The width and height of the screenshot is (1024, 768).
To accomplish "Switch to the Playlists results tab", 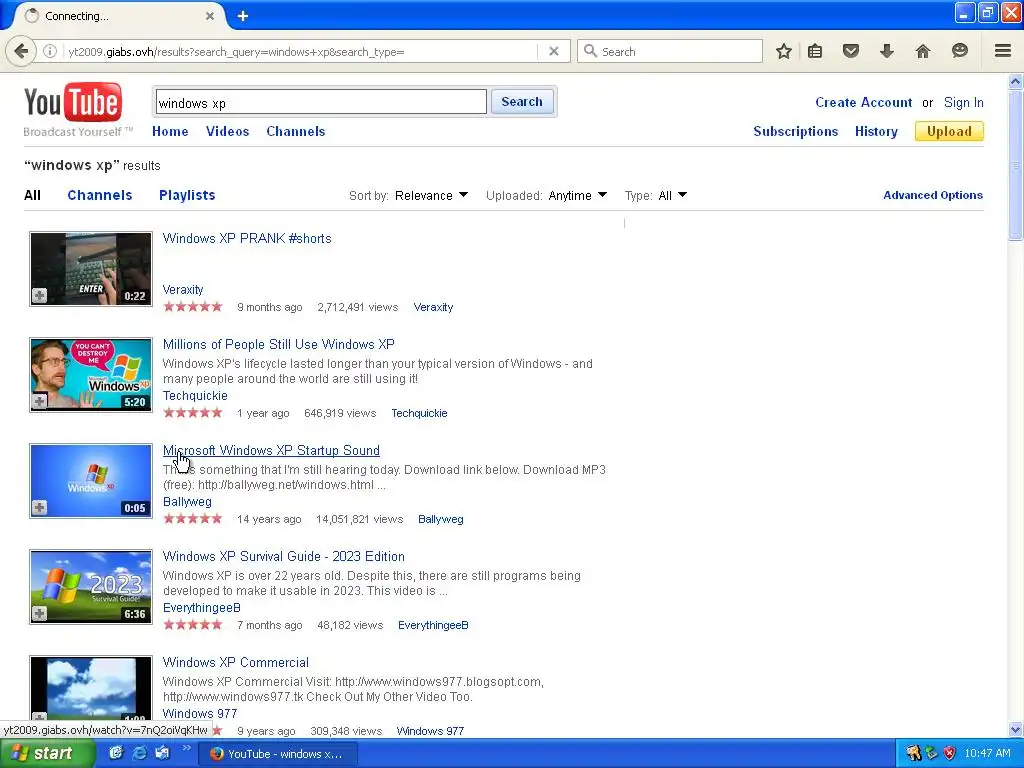I will coord(187,195).
